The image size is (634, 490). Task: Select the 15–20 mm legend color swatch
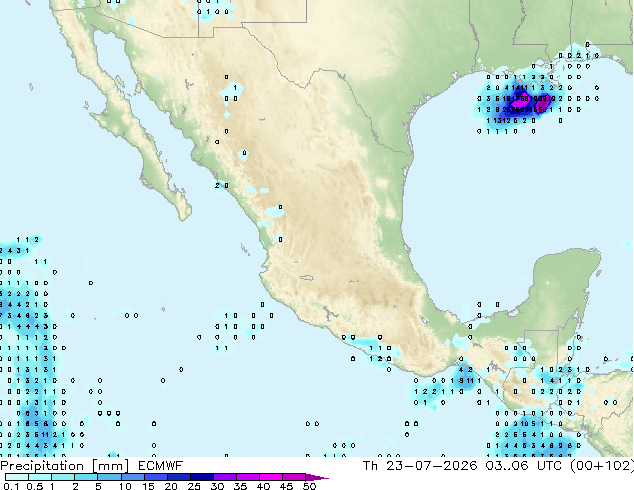[x=155, y=477]
